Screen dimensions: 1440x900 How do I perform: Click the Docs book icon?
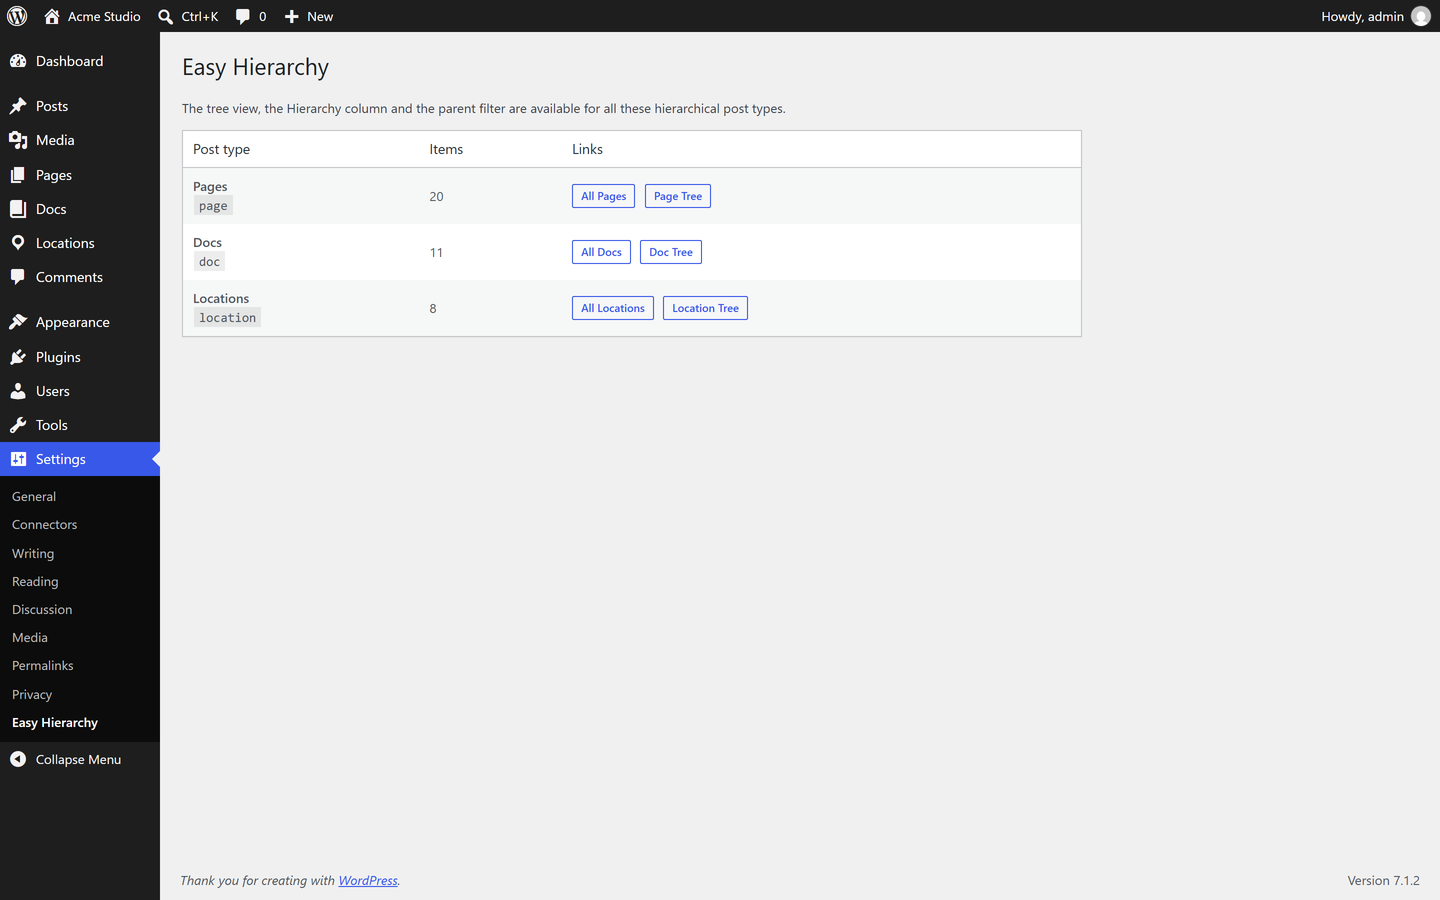pyautogui.click(x=18, y=209)
